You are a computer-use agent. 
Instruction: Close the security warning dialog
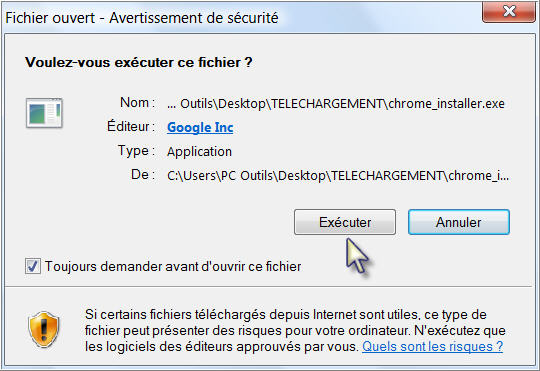coord(509,11)
